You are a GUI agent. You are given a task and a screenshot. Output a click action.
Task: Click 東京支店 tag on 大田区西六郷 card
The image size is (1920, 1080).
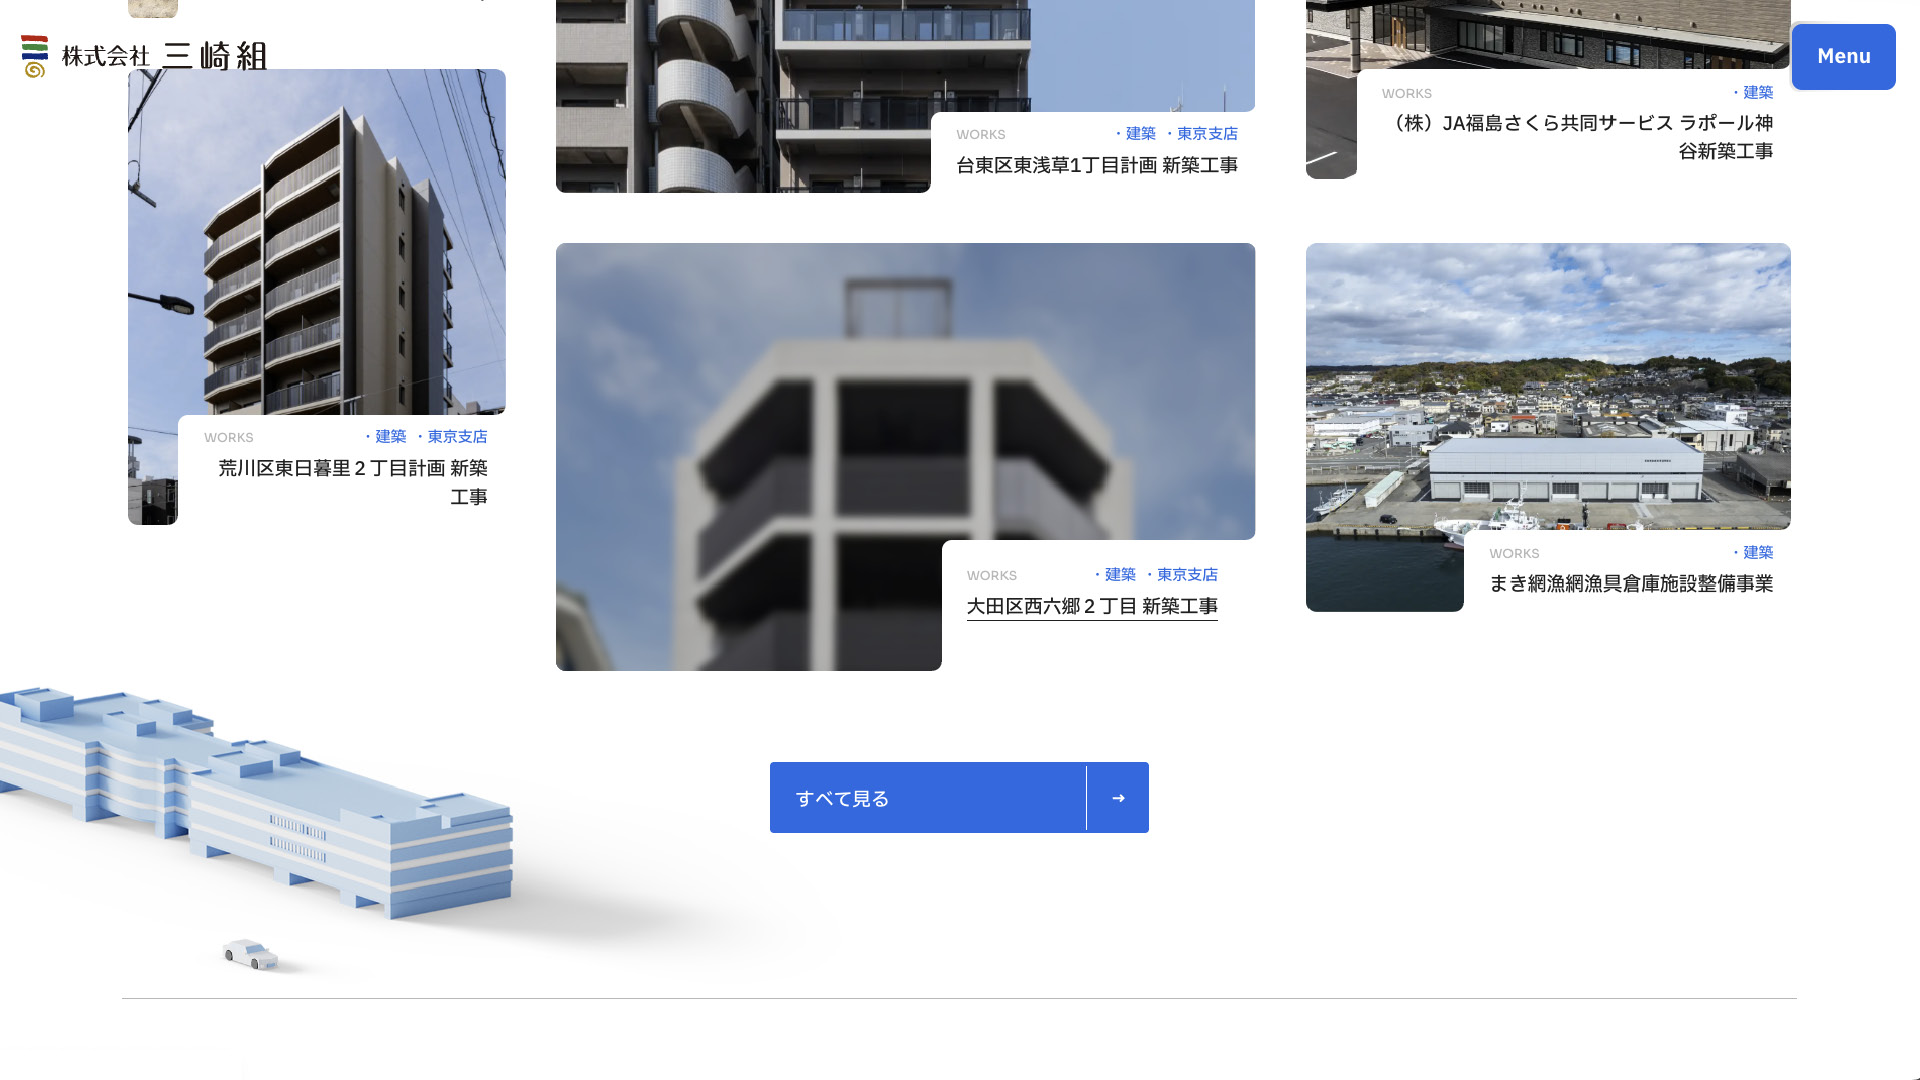(x=1186, y=575)
